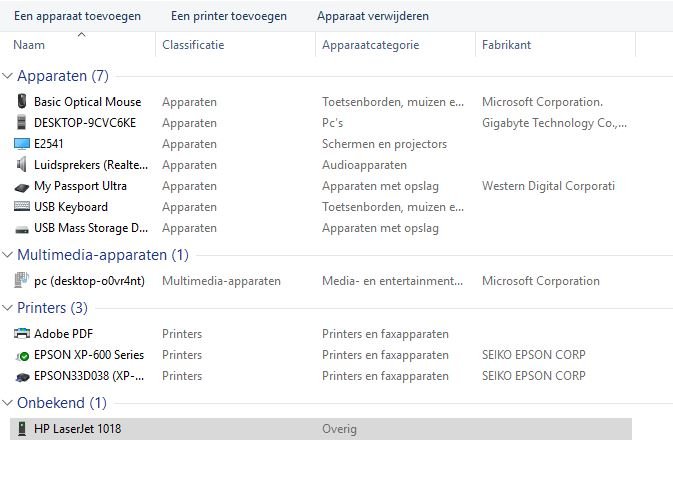Select the USB Mass Storage D... name
This screenshot has height=482, width=673.
[91, 228]
